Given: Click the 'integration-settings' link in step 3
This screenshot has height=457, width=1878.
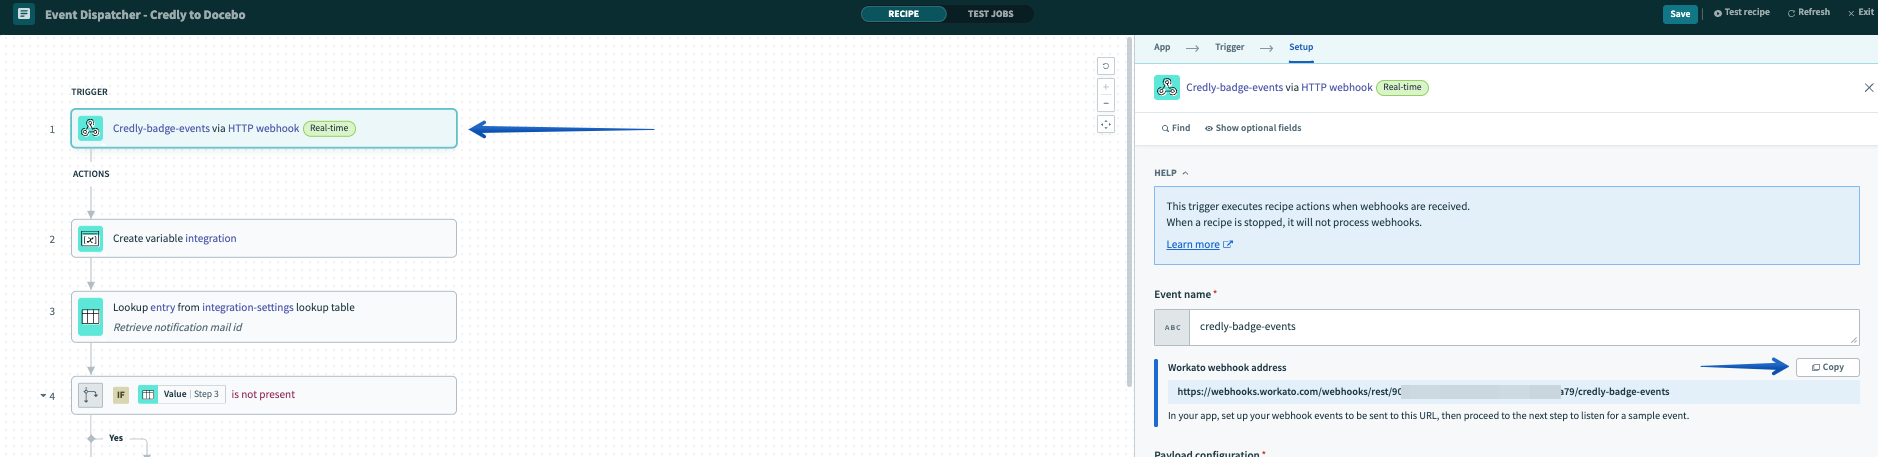Looking at the screenshot, I should pyautogui.click(x=248, y=307).
